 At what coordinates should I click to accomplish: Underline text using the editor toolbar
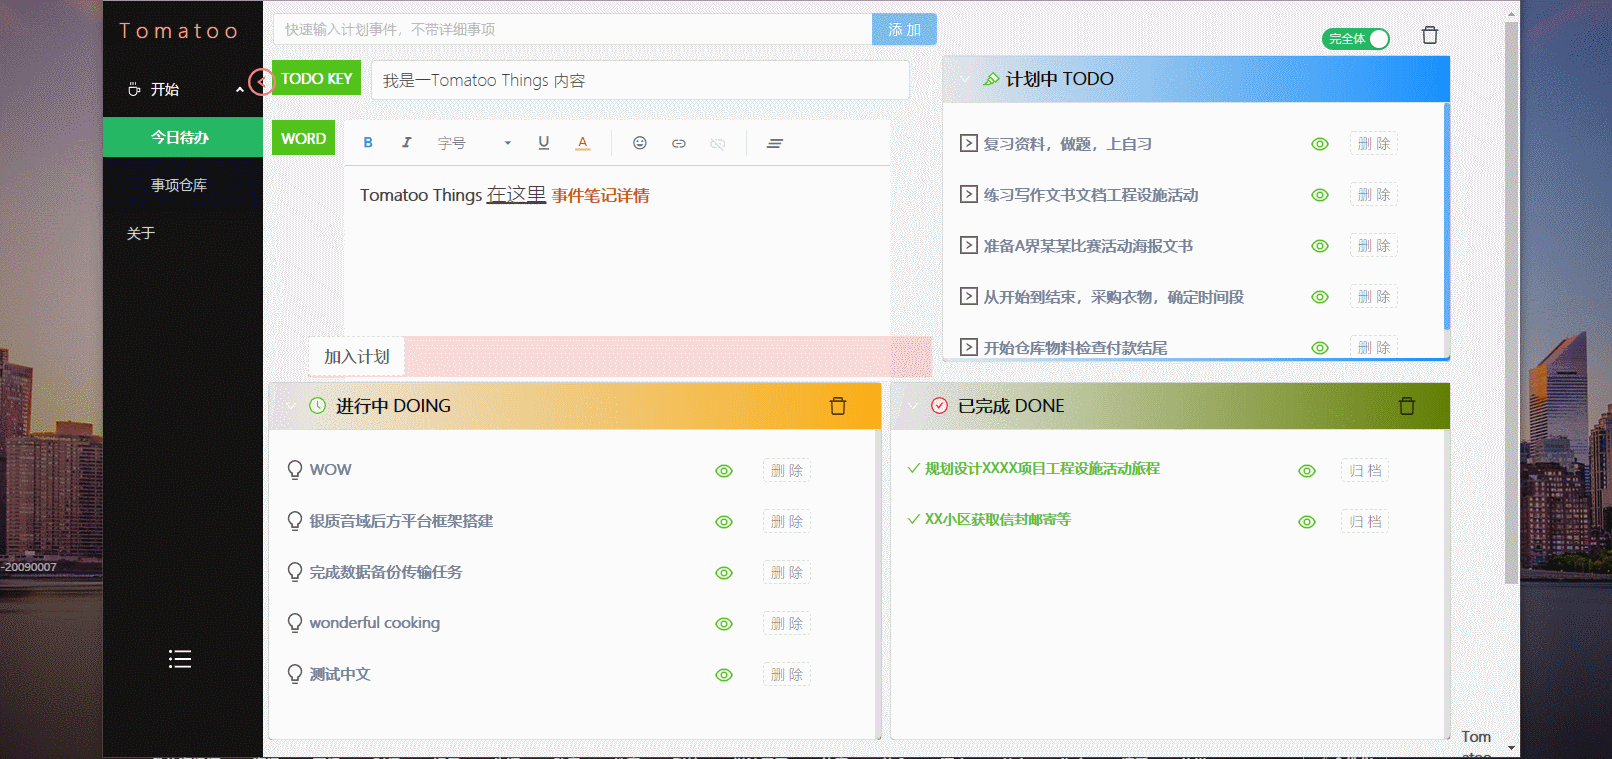click(x=544, y=143)
